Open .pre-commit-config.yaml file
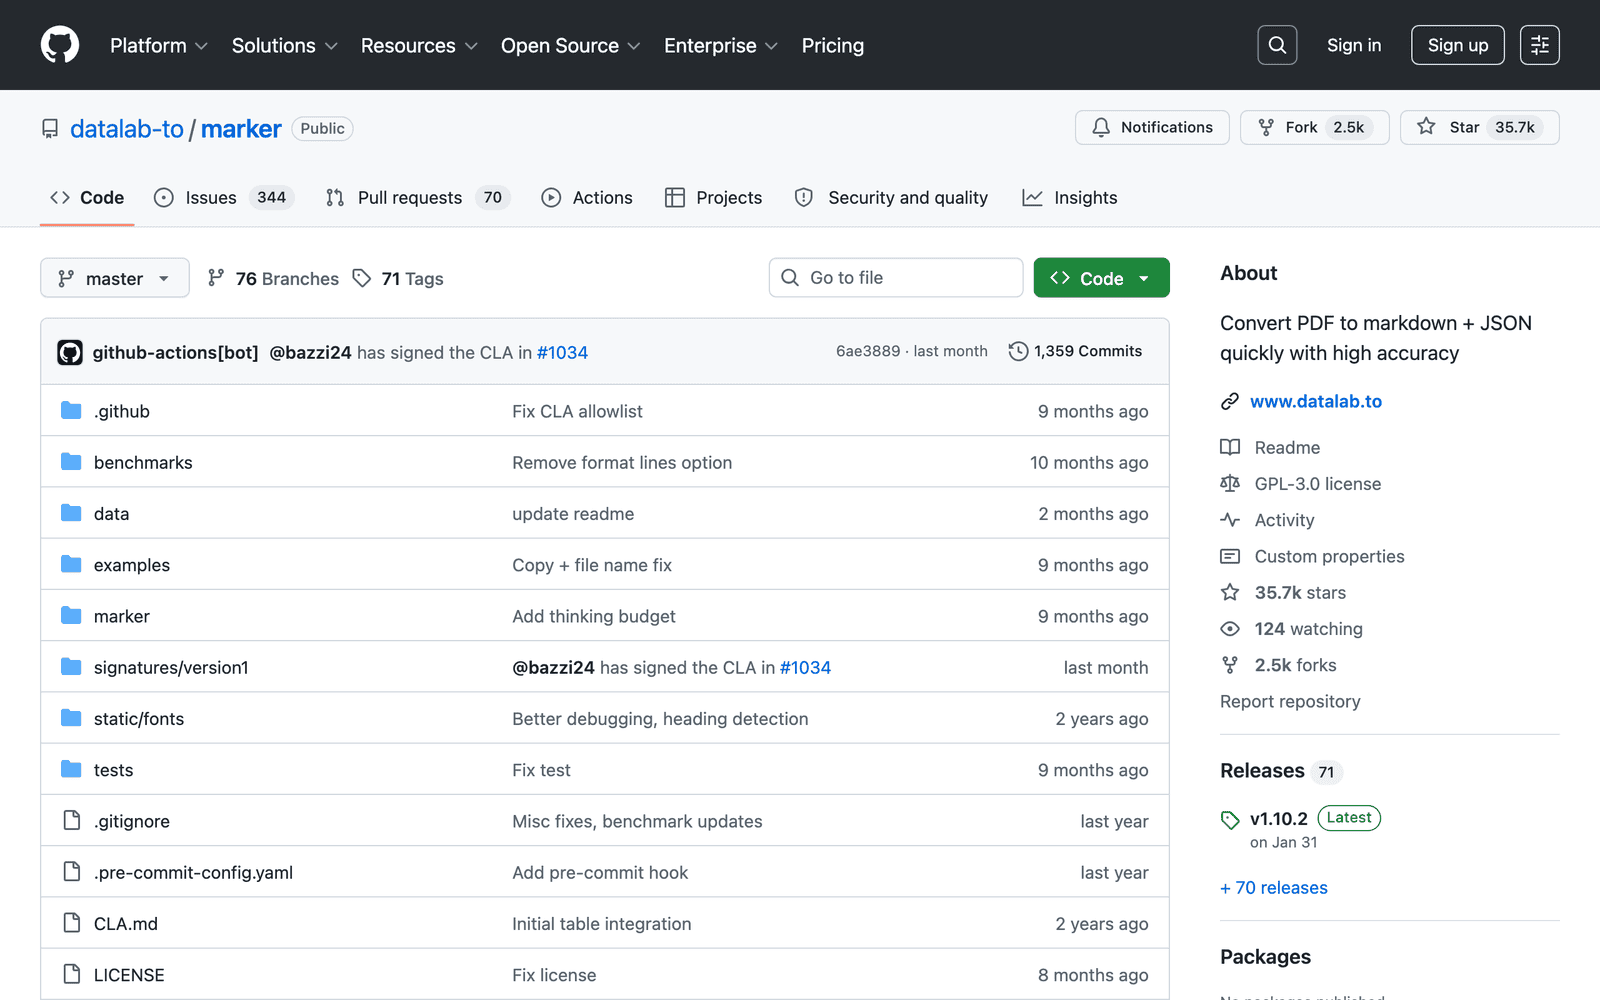 pos(193,872)
